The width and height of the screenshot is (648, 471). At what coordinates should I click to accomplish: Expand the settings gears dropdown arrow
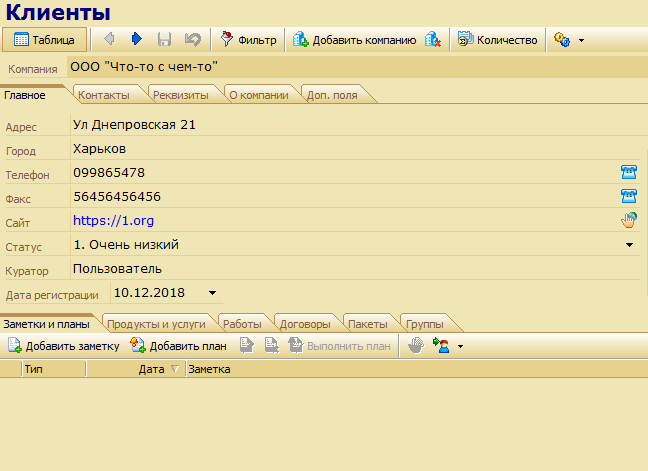[x=581, y=40]
